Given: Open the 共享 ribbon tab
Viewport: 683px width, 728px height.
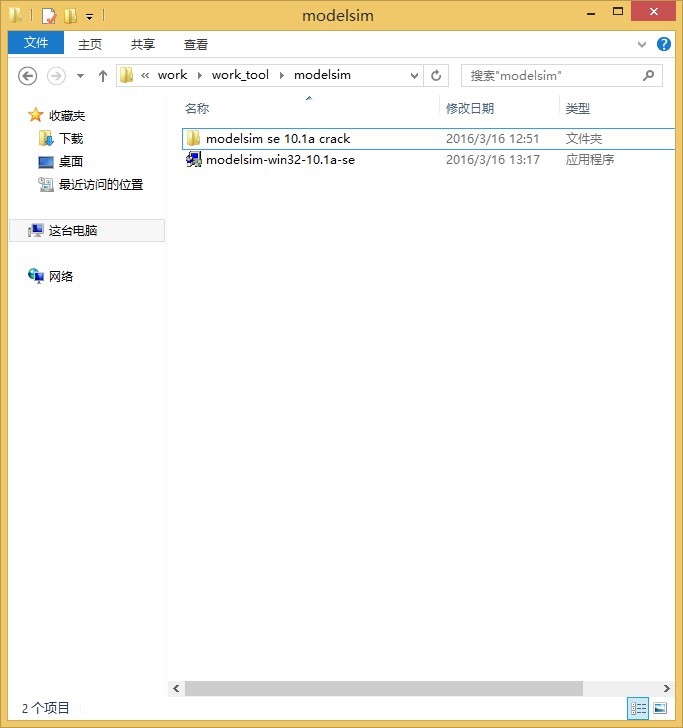Looking at the screenshot, I should [143, 44].
